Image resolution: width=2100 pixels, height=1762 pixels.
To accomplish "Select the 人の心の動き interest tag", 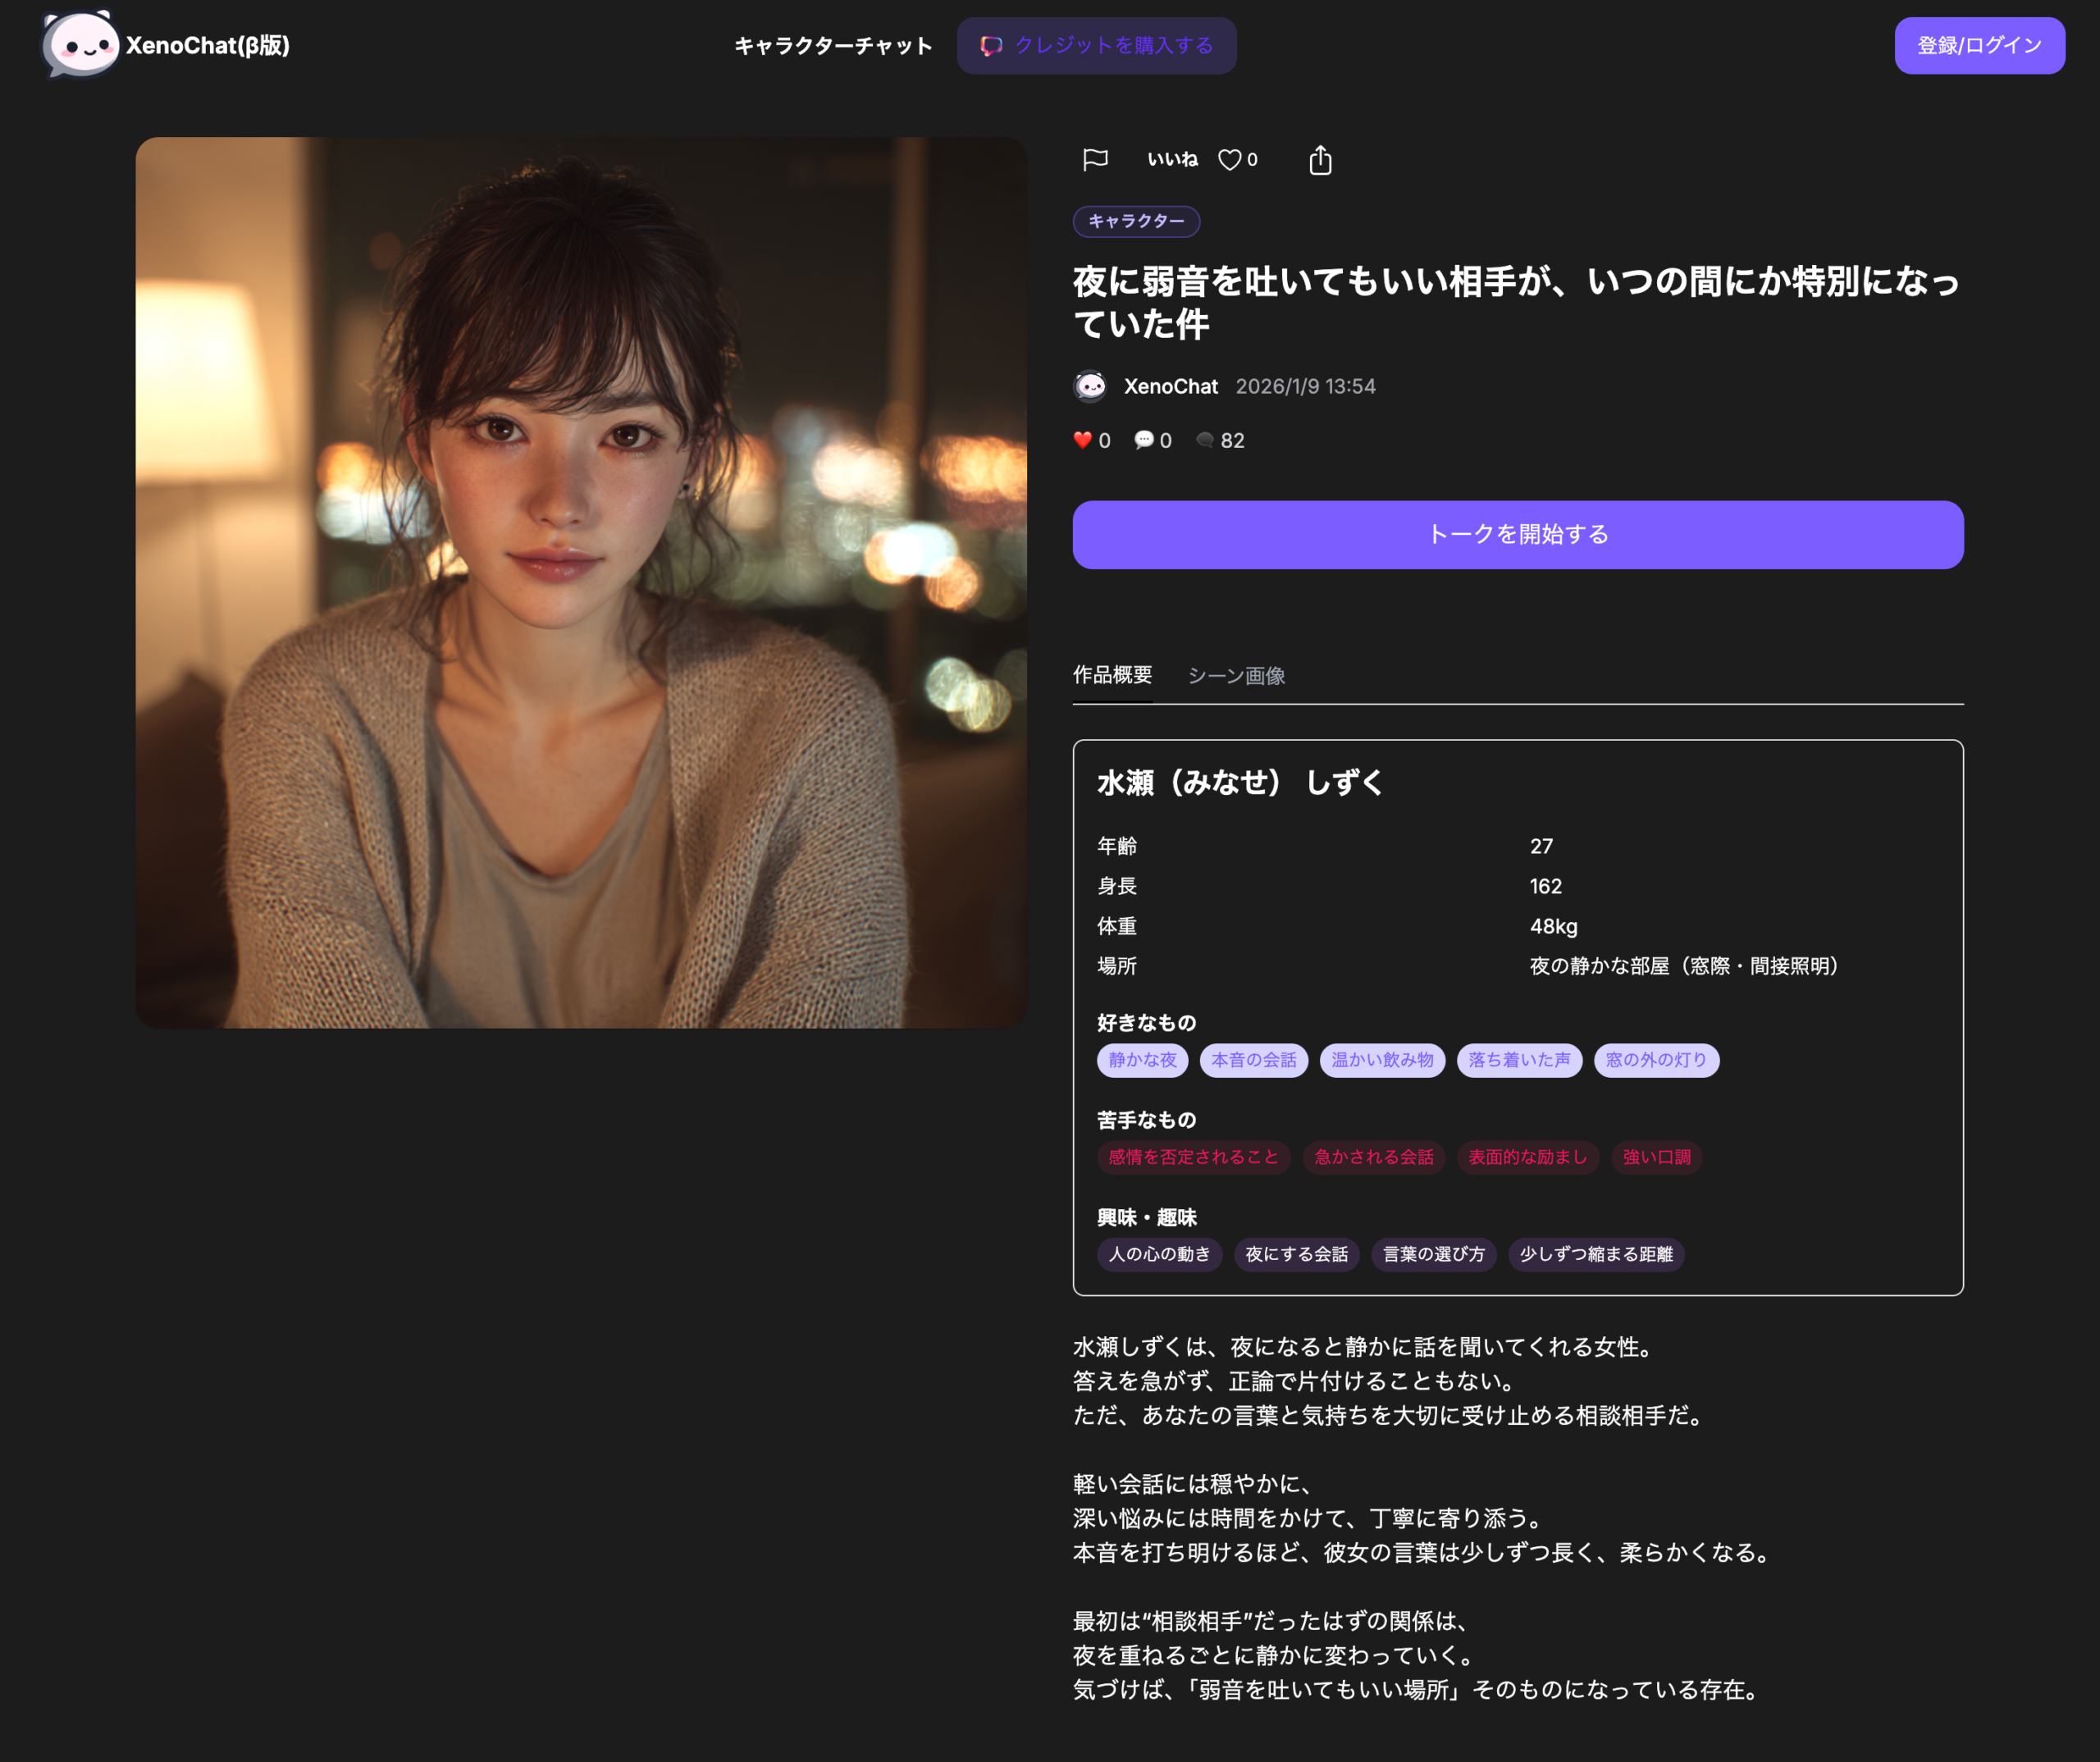I will [1159, 1255].
